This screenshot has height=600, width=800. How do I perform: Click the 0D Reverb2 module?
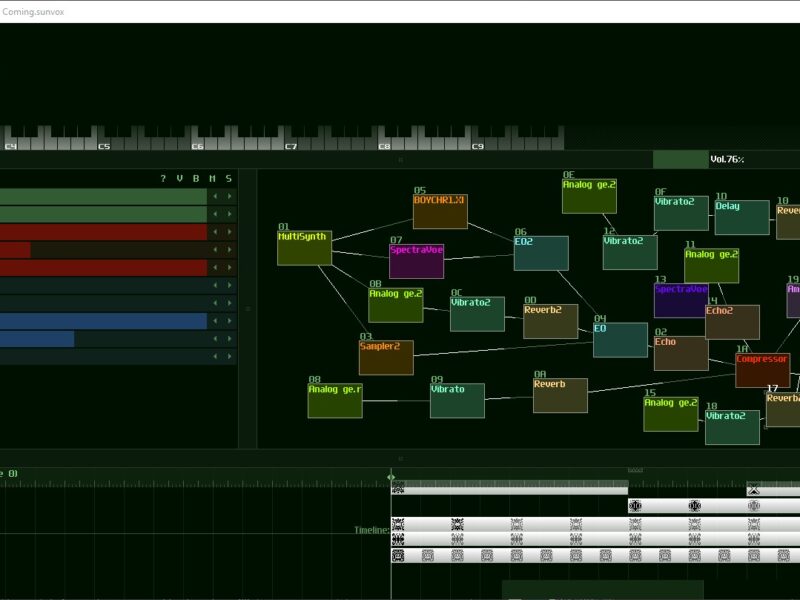550,321
